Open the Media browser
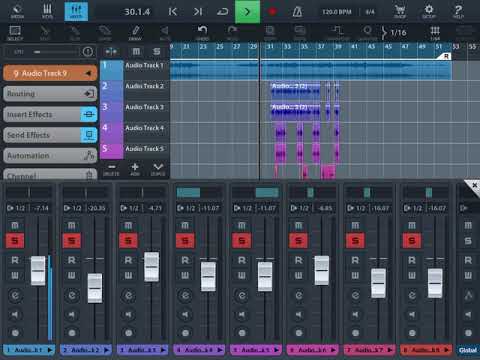 pyautogui.click(x=17, y=11)
